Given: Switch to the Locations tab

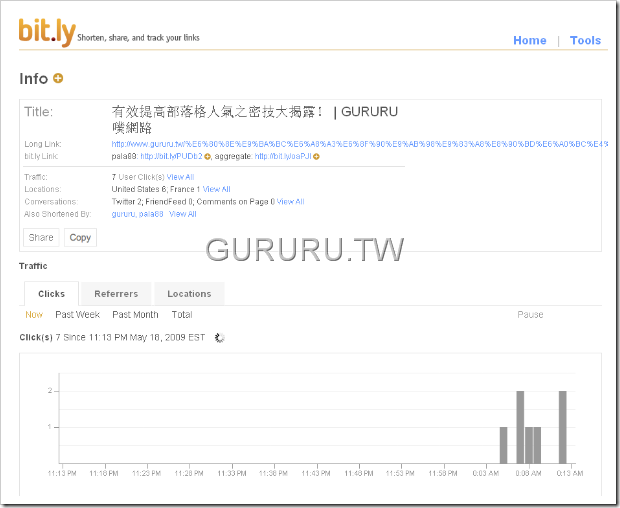Looking at the screenshot, I should [x=189, y=294].
